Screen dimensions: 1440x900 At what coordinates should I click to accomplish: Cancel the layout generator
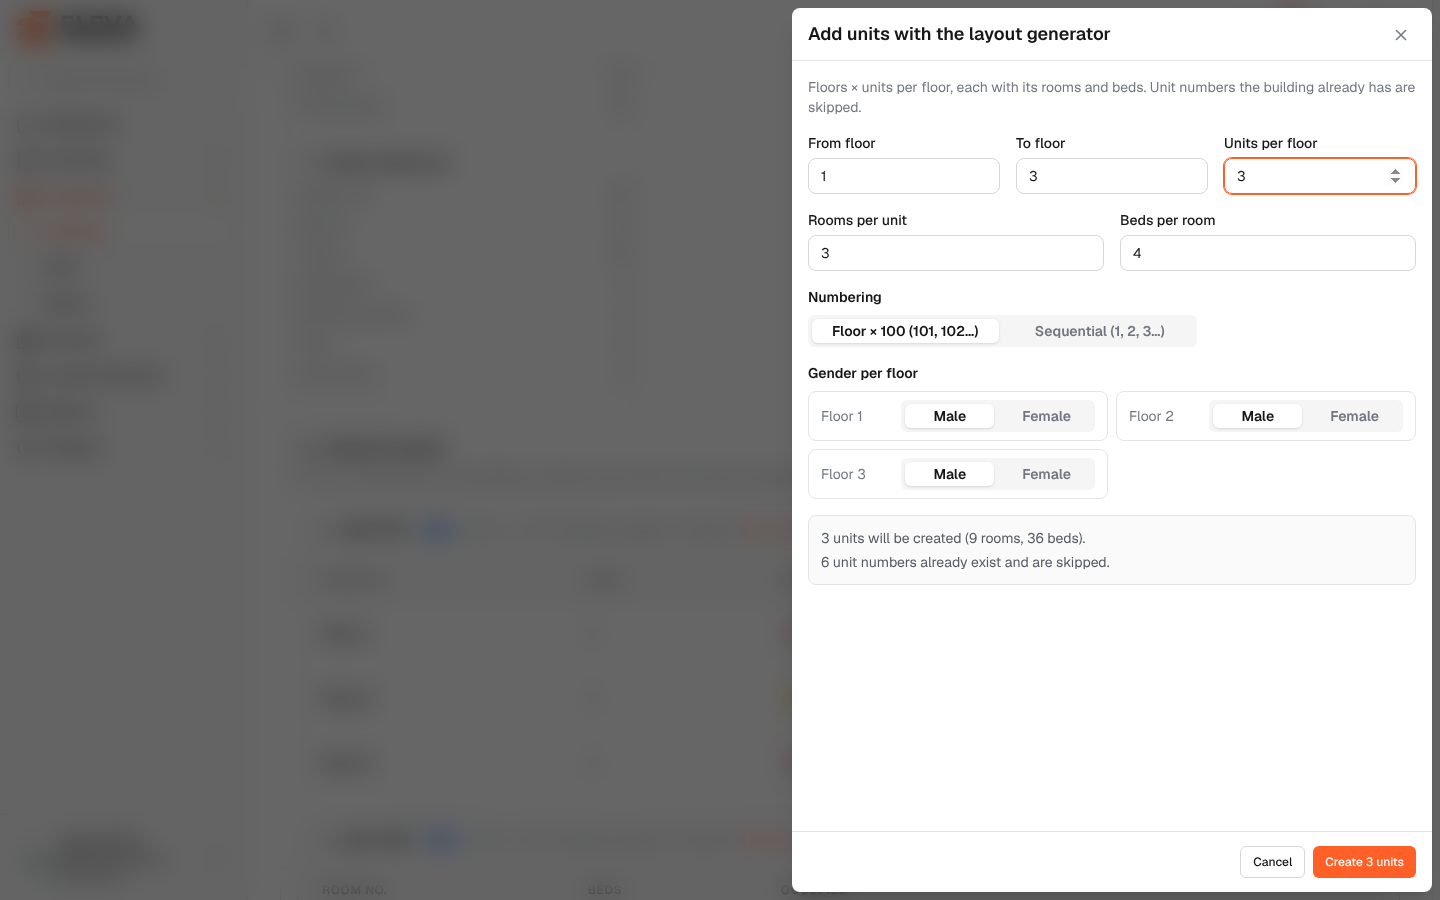pyautogui.click(x=1272, y=862)
